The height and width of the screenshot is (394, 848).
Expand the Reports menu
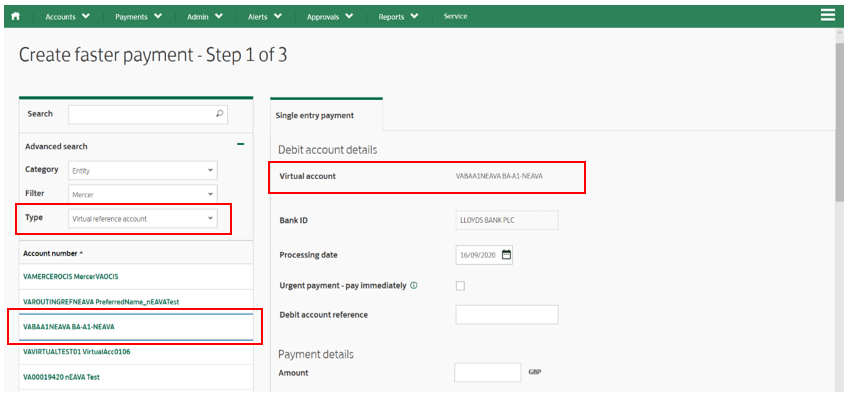pyautogui.click(x=398, y=17)
